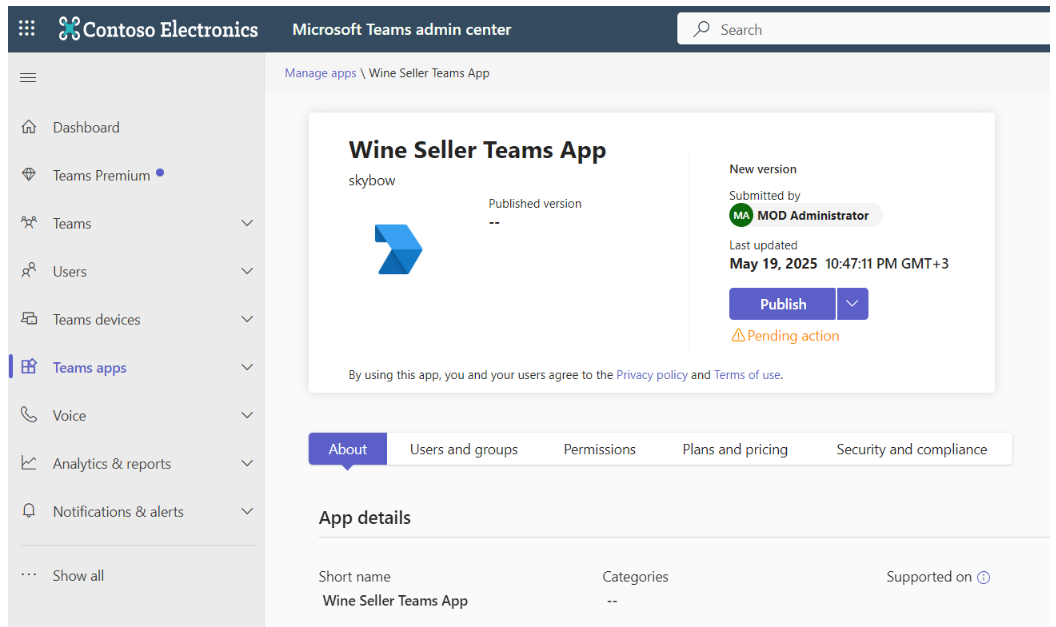Open the Terms of use link
This screenshot has height=627, width=1056.
(x=748, y=374)
